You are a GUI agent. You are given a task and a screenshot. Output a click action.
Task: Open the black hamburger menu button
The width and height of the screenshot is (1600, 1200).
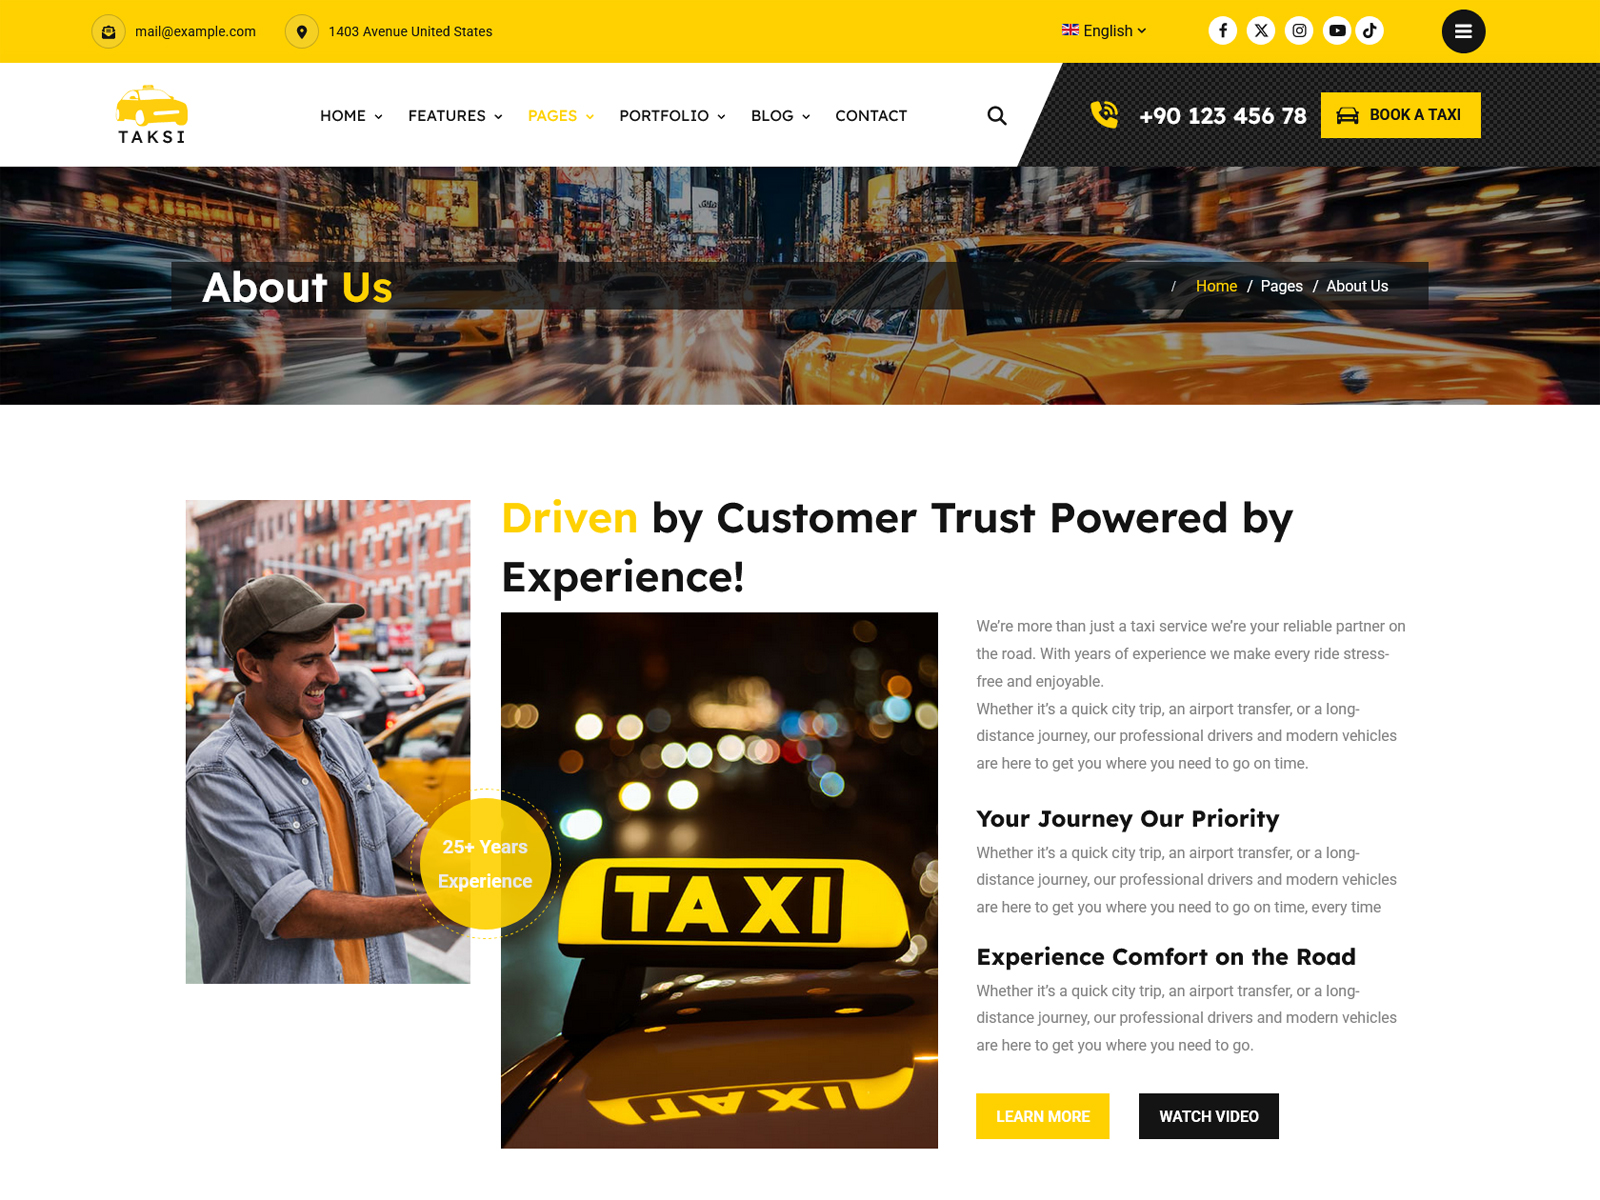coord(1463,31)
